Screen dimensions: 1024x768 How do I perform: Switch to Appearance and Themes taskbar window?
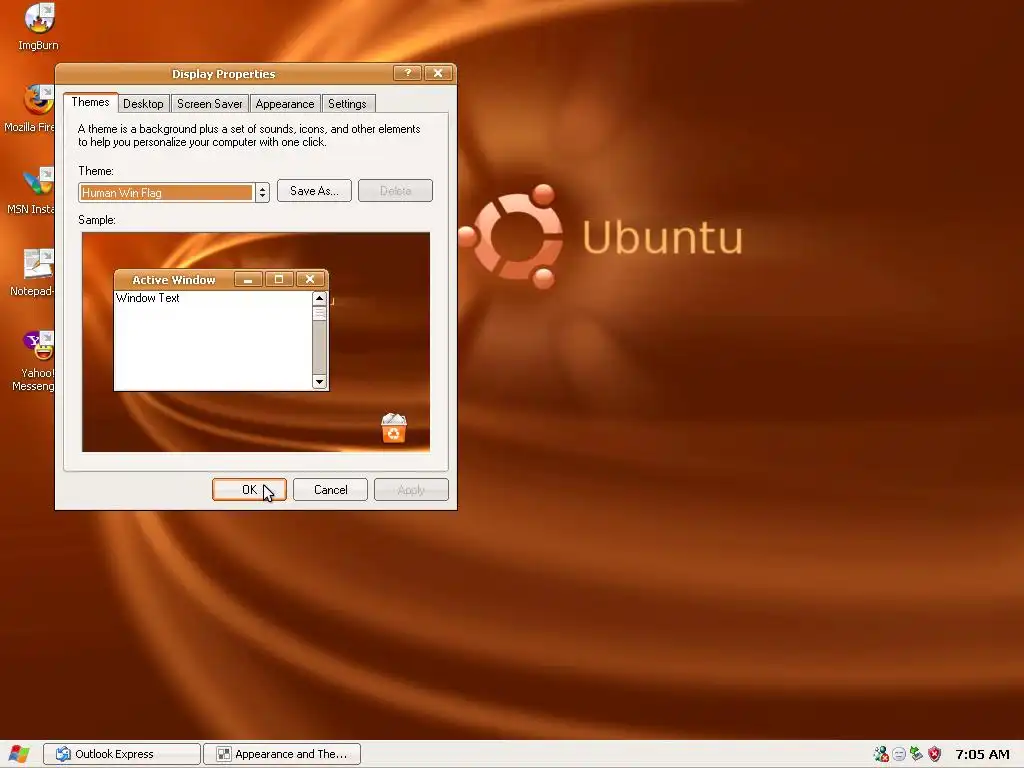282,754
